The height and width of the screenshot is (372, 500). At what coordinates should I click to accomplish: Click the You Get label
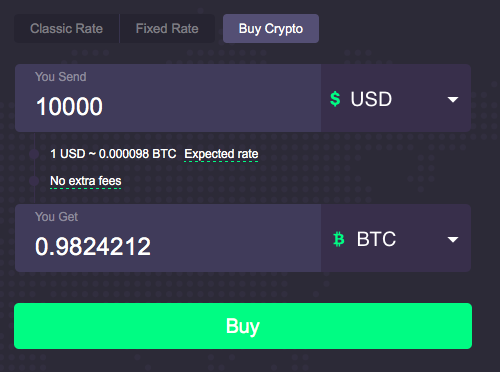[56, 217]
